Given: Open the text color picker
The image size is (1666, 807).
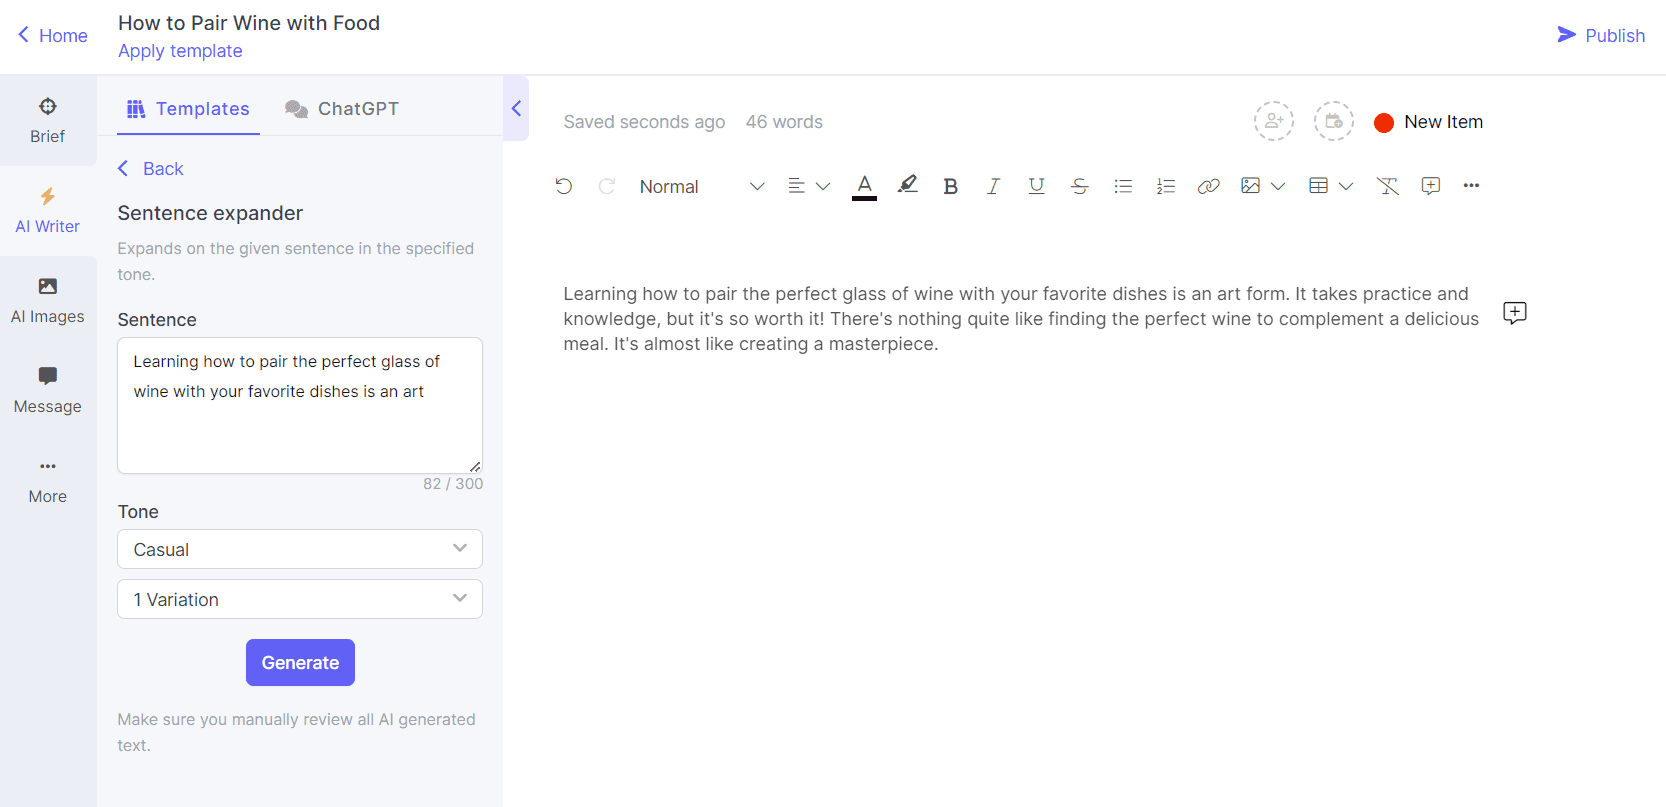Looking at the screenshot, I should 864,186.
